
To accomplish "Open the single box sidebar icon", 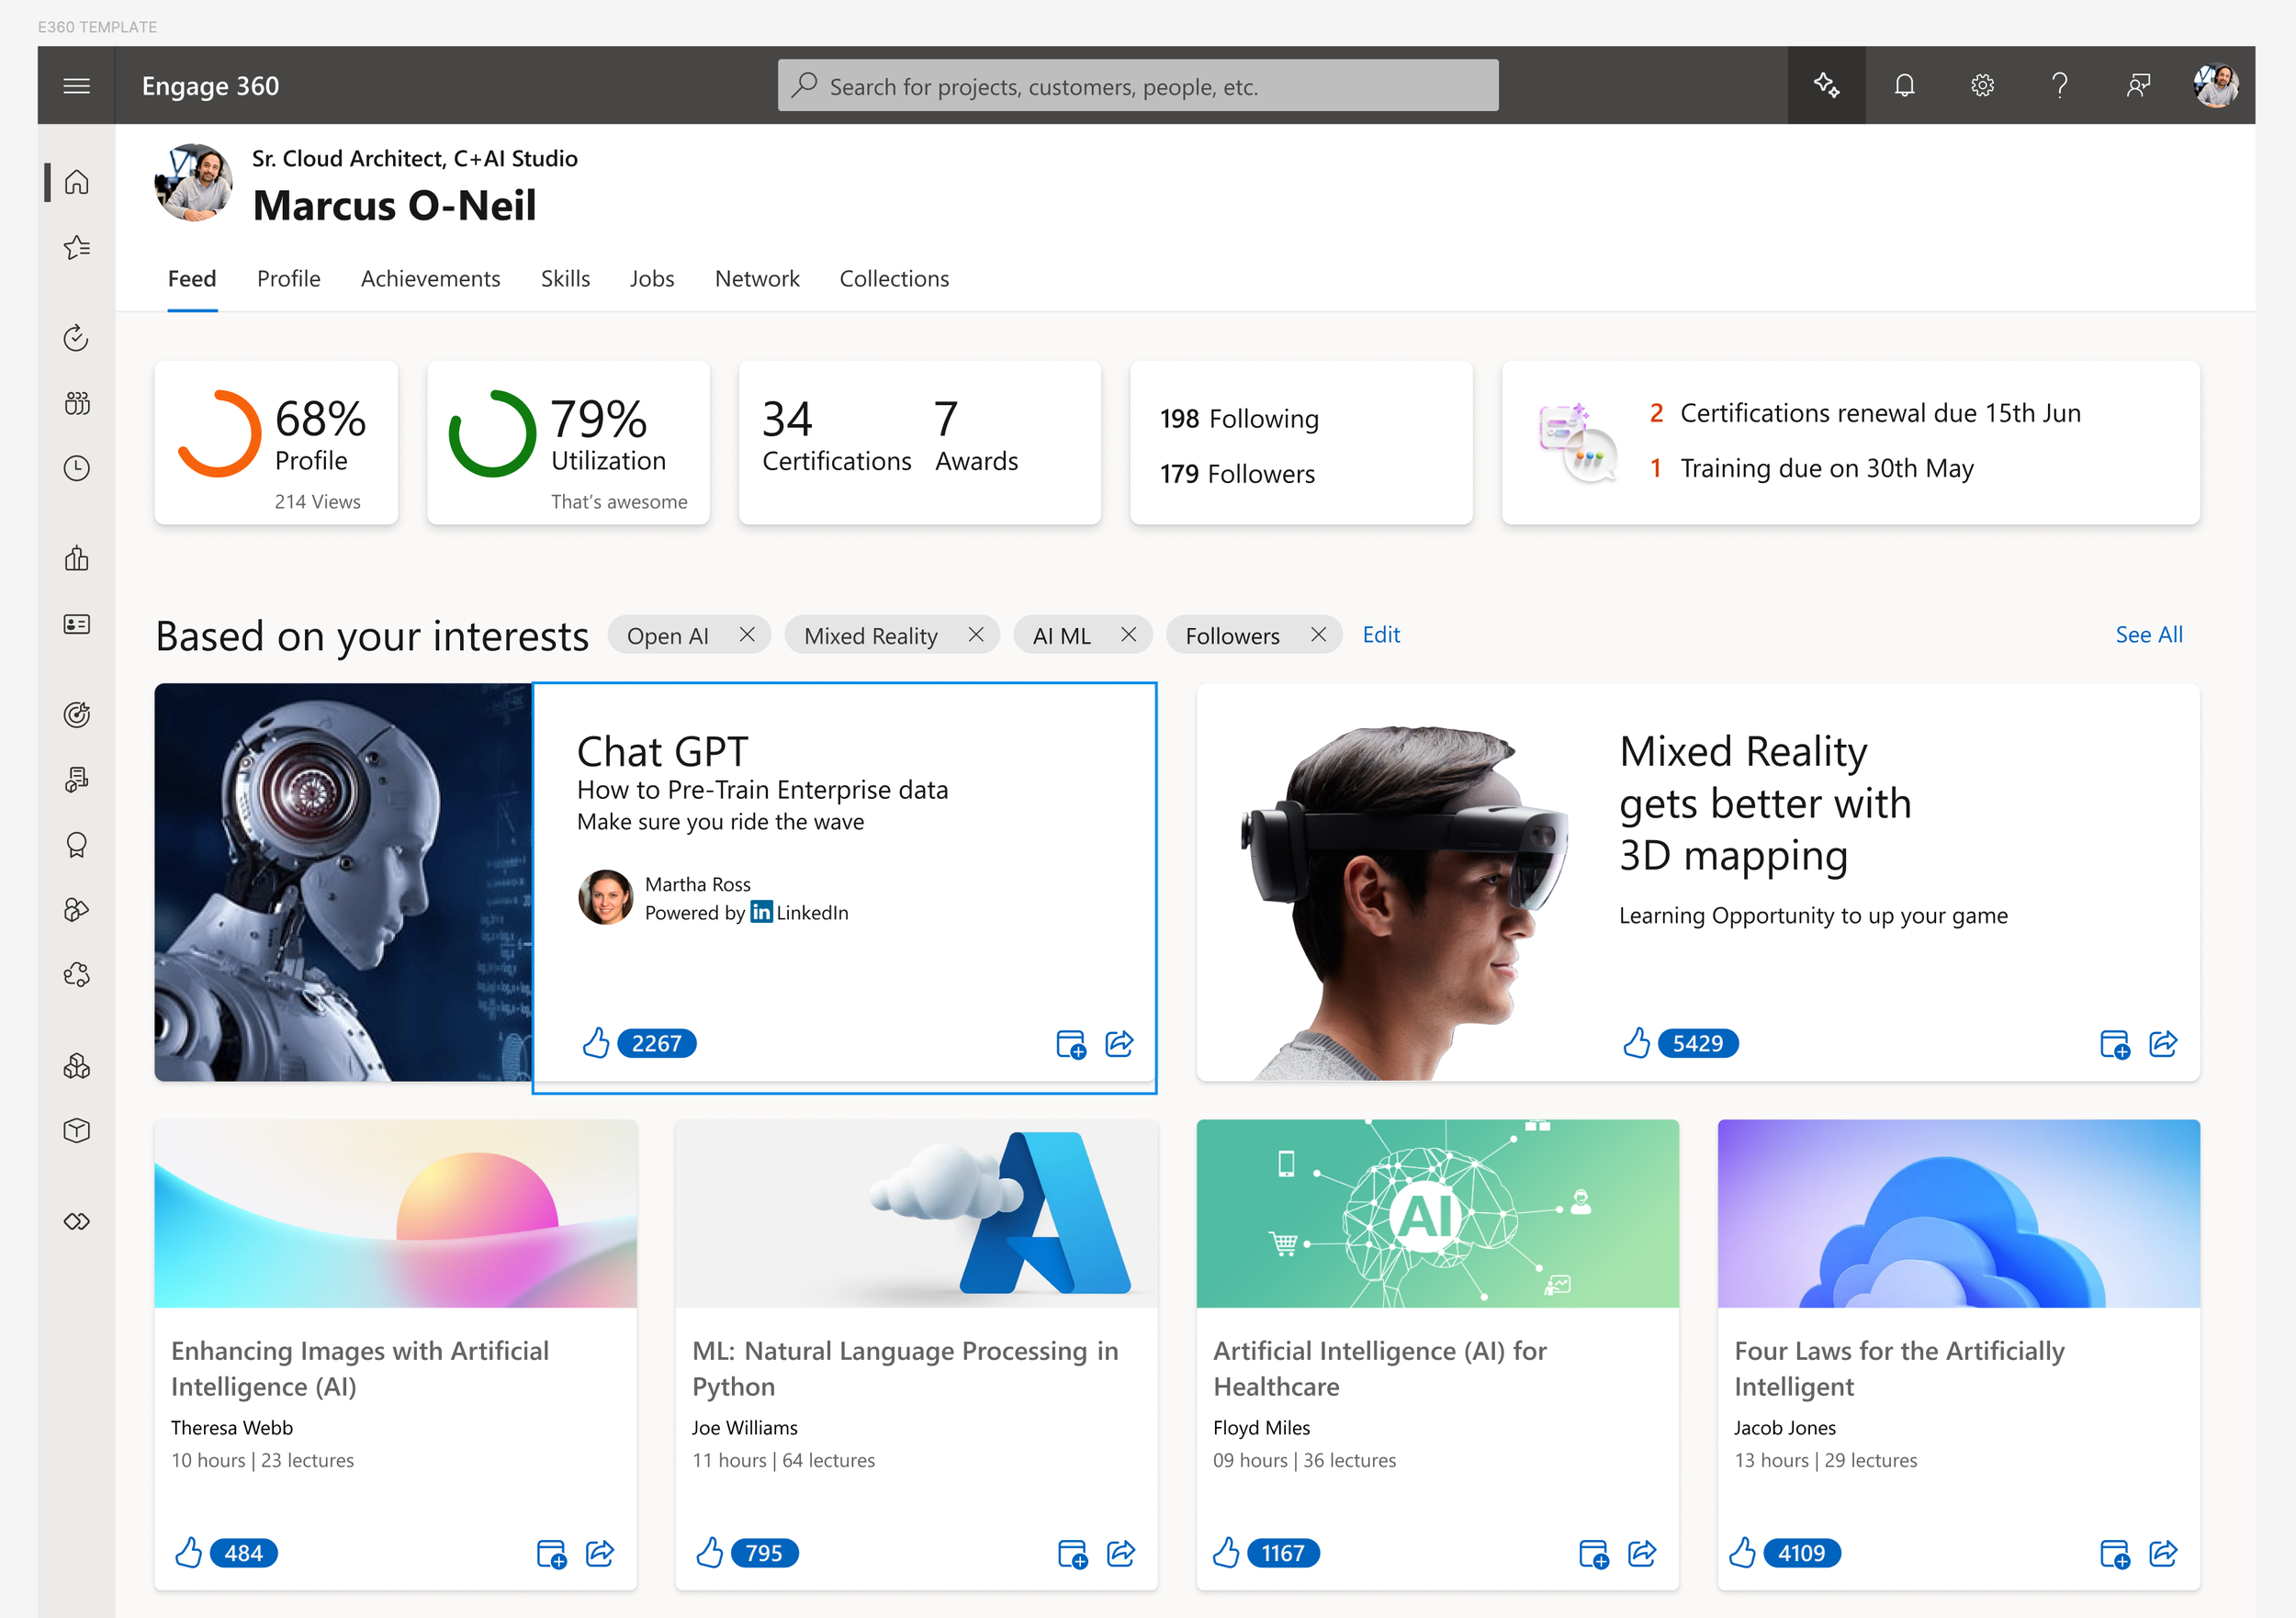I will tap(76, 1131).
